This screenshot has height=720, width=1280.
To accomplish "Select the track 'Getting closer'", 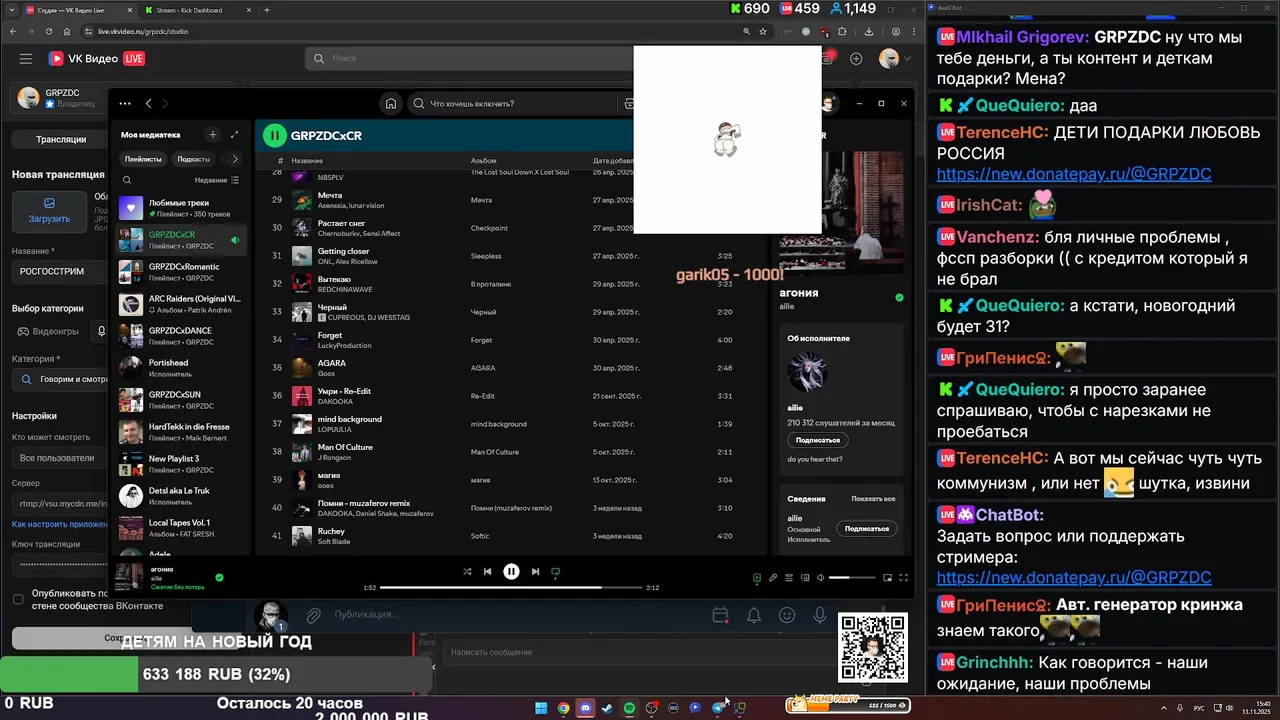I will (343, 251).
